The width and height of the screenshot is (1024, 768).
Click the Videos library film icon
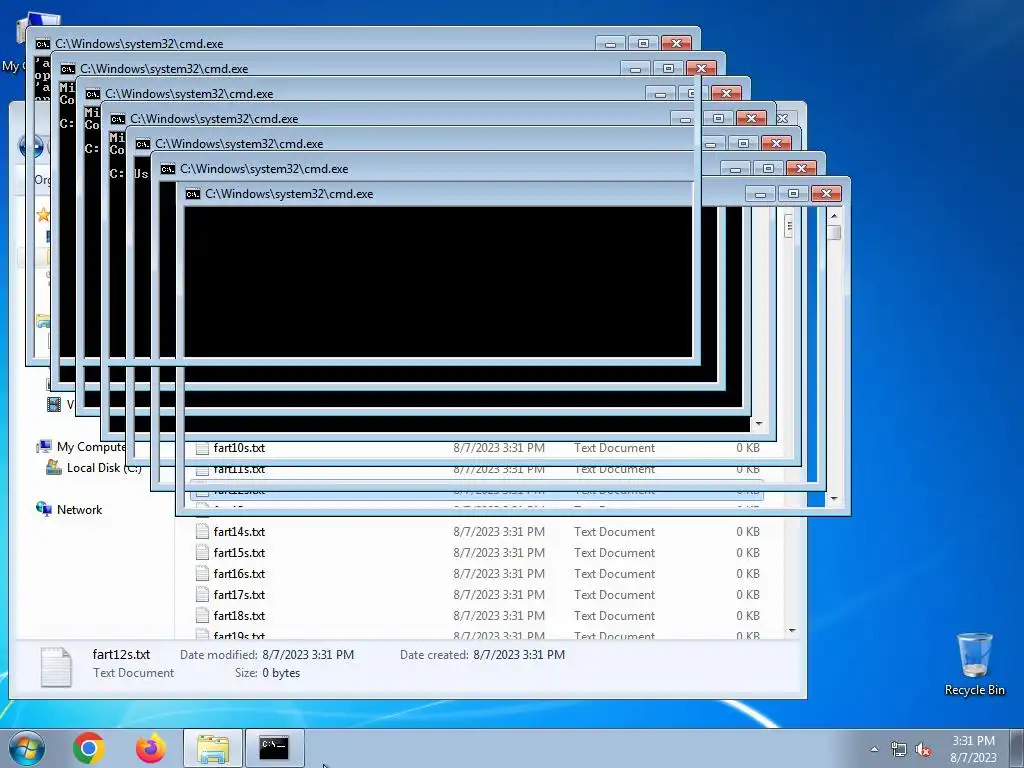[54, 404]
